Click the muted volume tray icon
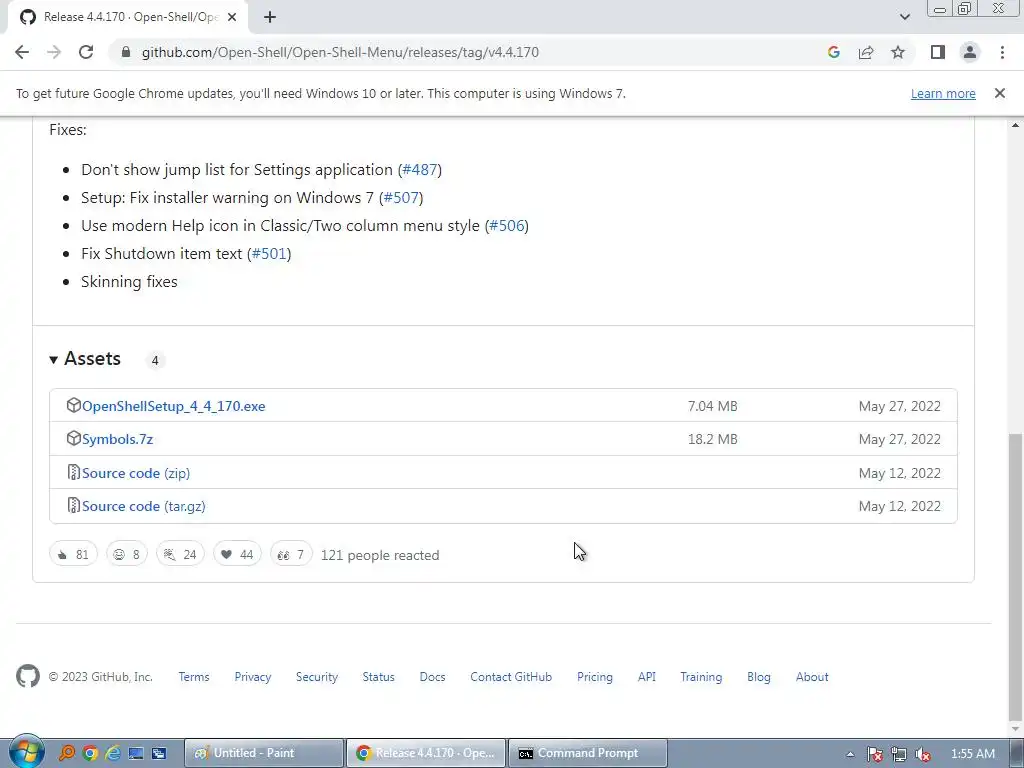This screenshot has width=1024, height=768. pyautogui.click(x=923, y=754)
